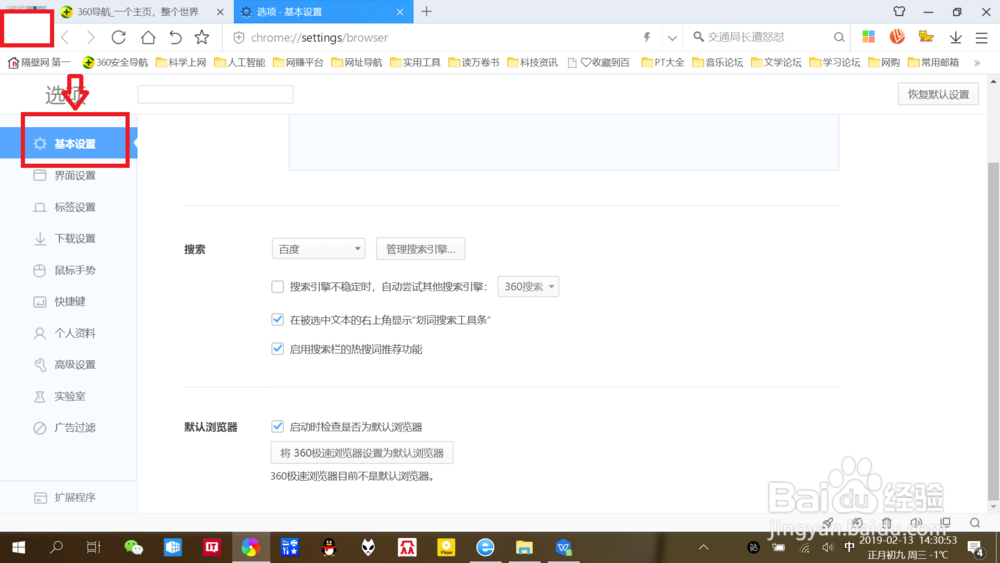Reload the page with the refresh icon
Viewport: 1000px width, 563px height.
[119, 38]
